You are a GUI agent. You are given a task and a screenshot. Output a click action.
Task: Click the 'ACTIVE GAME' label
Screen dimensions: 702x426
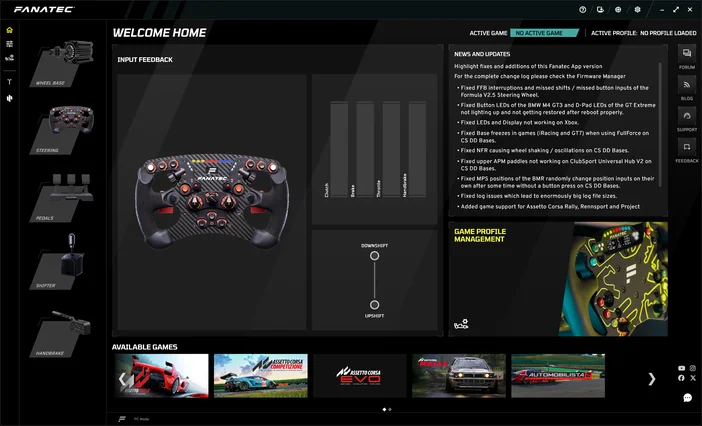click(488, 33)
